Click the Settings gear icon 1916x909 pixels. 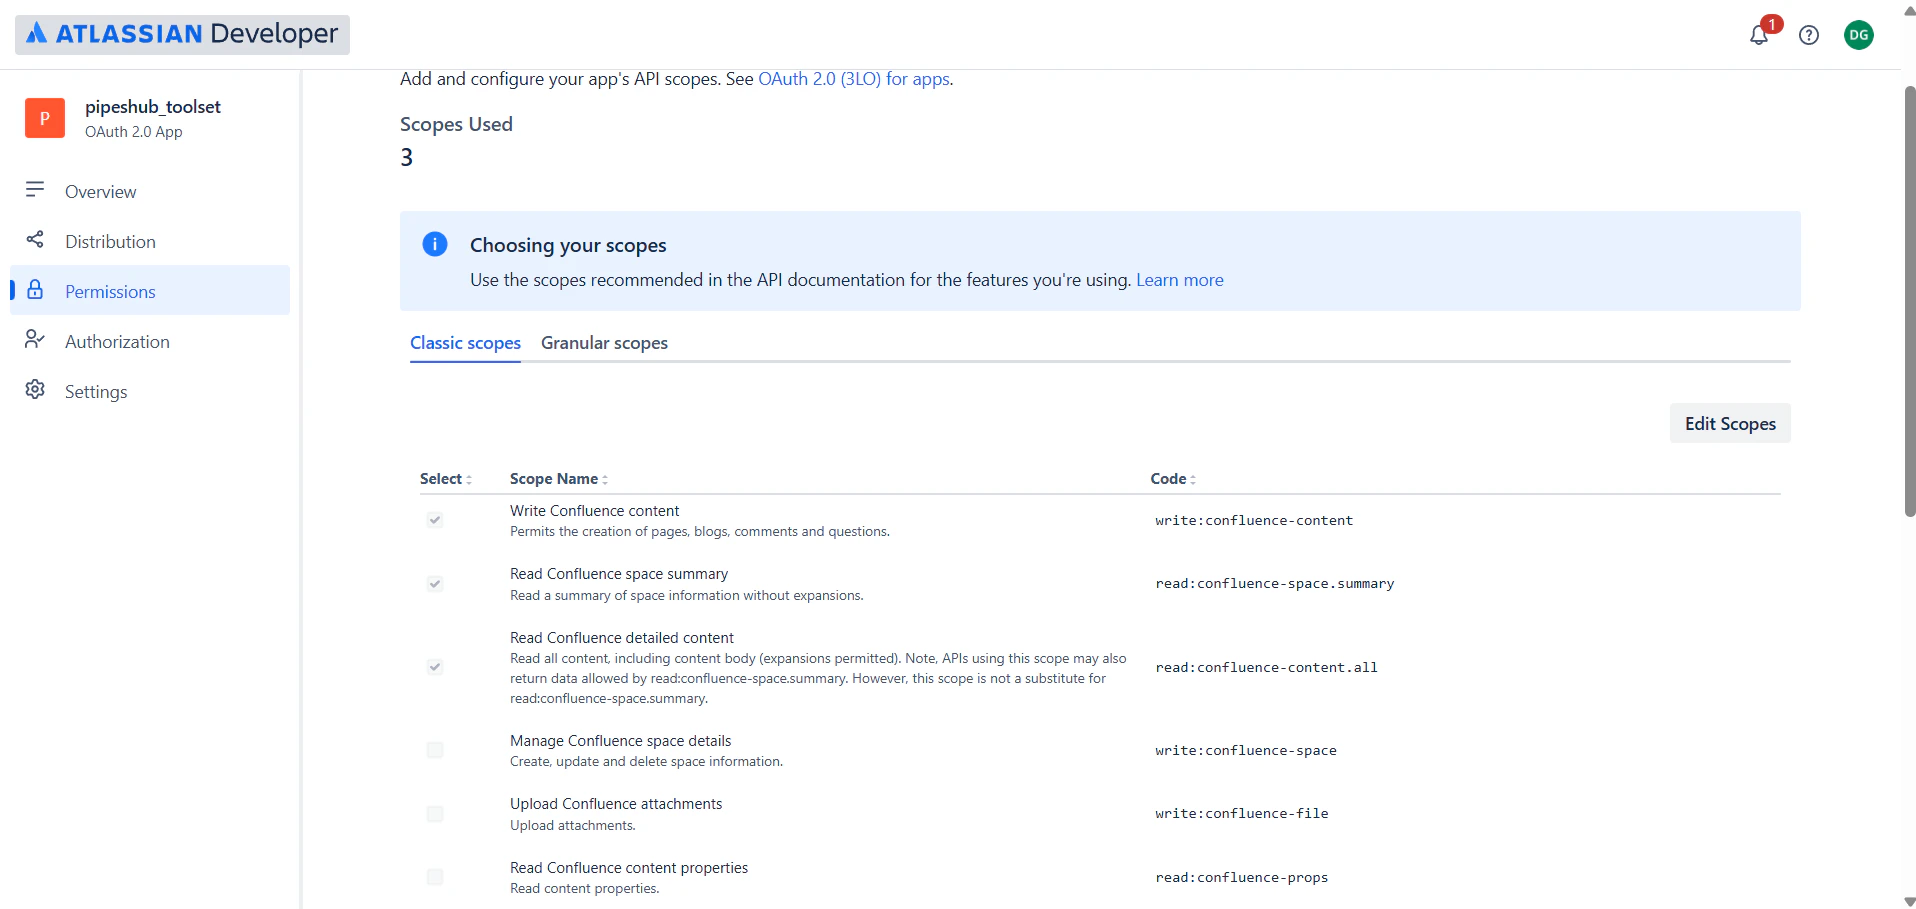[35, 390]
